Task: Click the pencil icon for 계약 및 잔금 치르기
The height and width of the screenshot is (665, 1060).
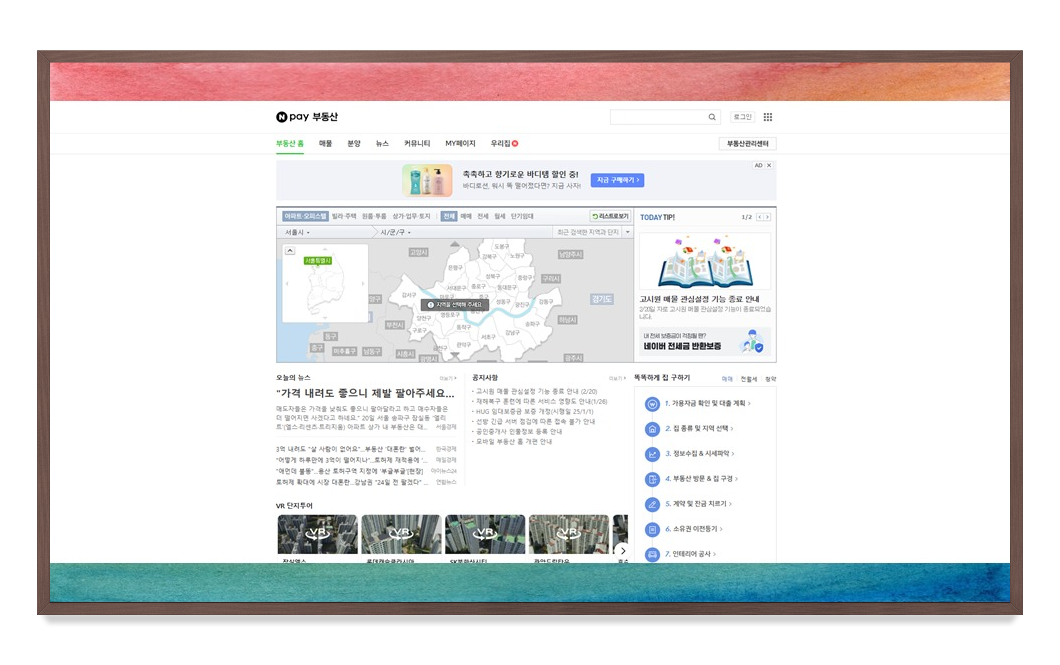Action: (652, 504)
